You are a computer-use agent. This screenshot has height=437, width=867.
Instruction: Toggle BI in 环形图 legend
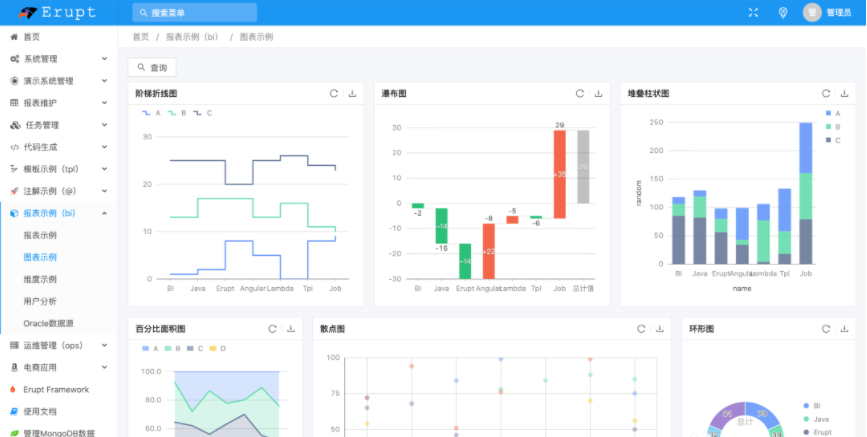[x=813, y=405]
